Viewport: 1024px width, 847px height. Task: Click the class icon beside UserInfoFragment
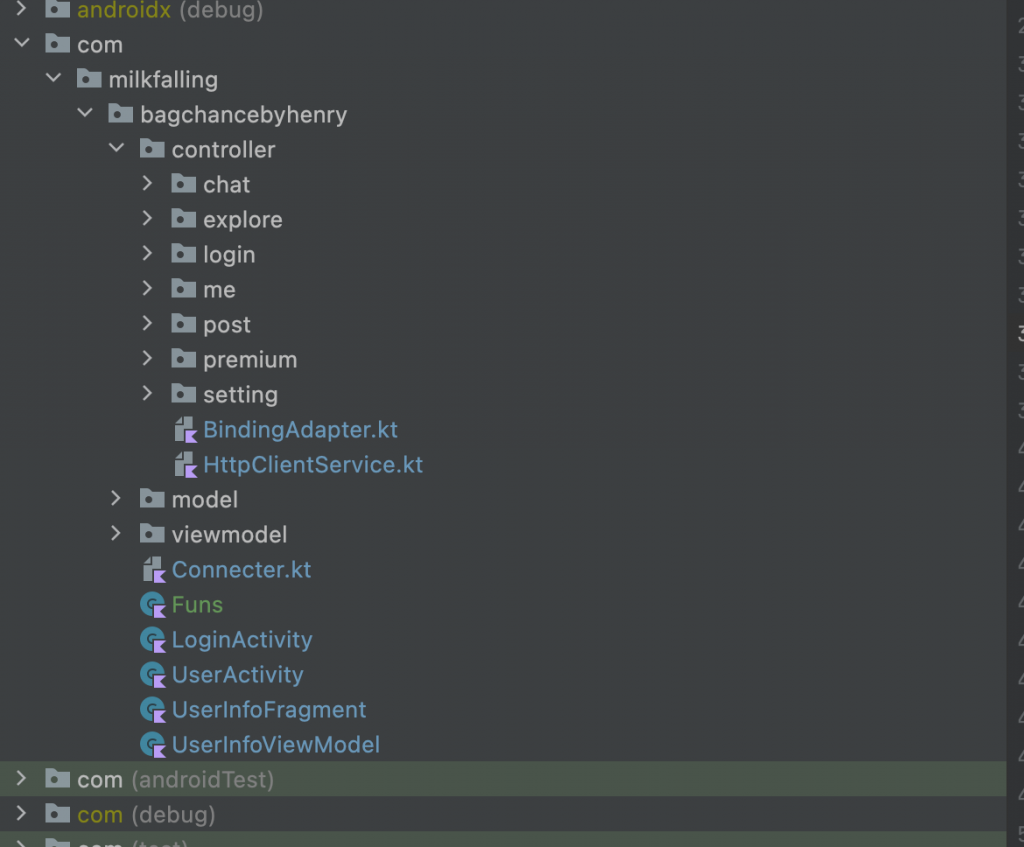153,710
